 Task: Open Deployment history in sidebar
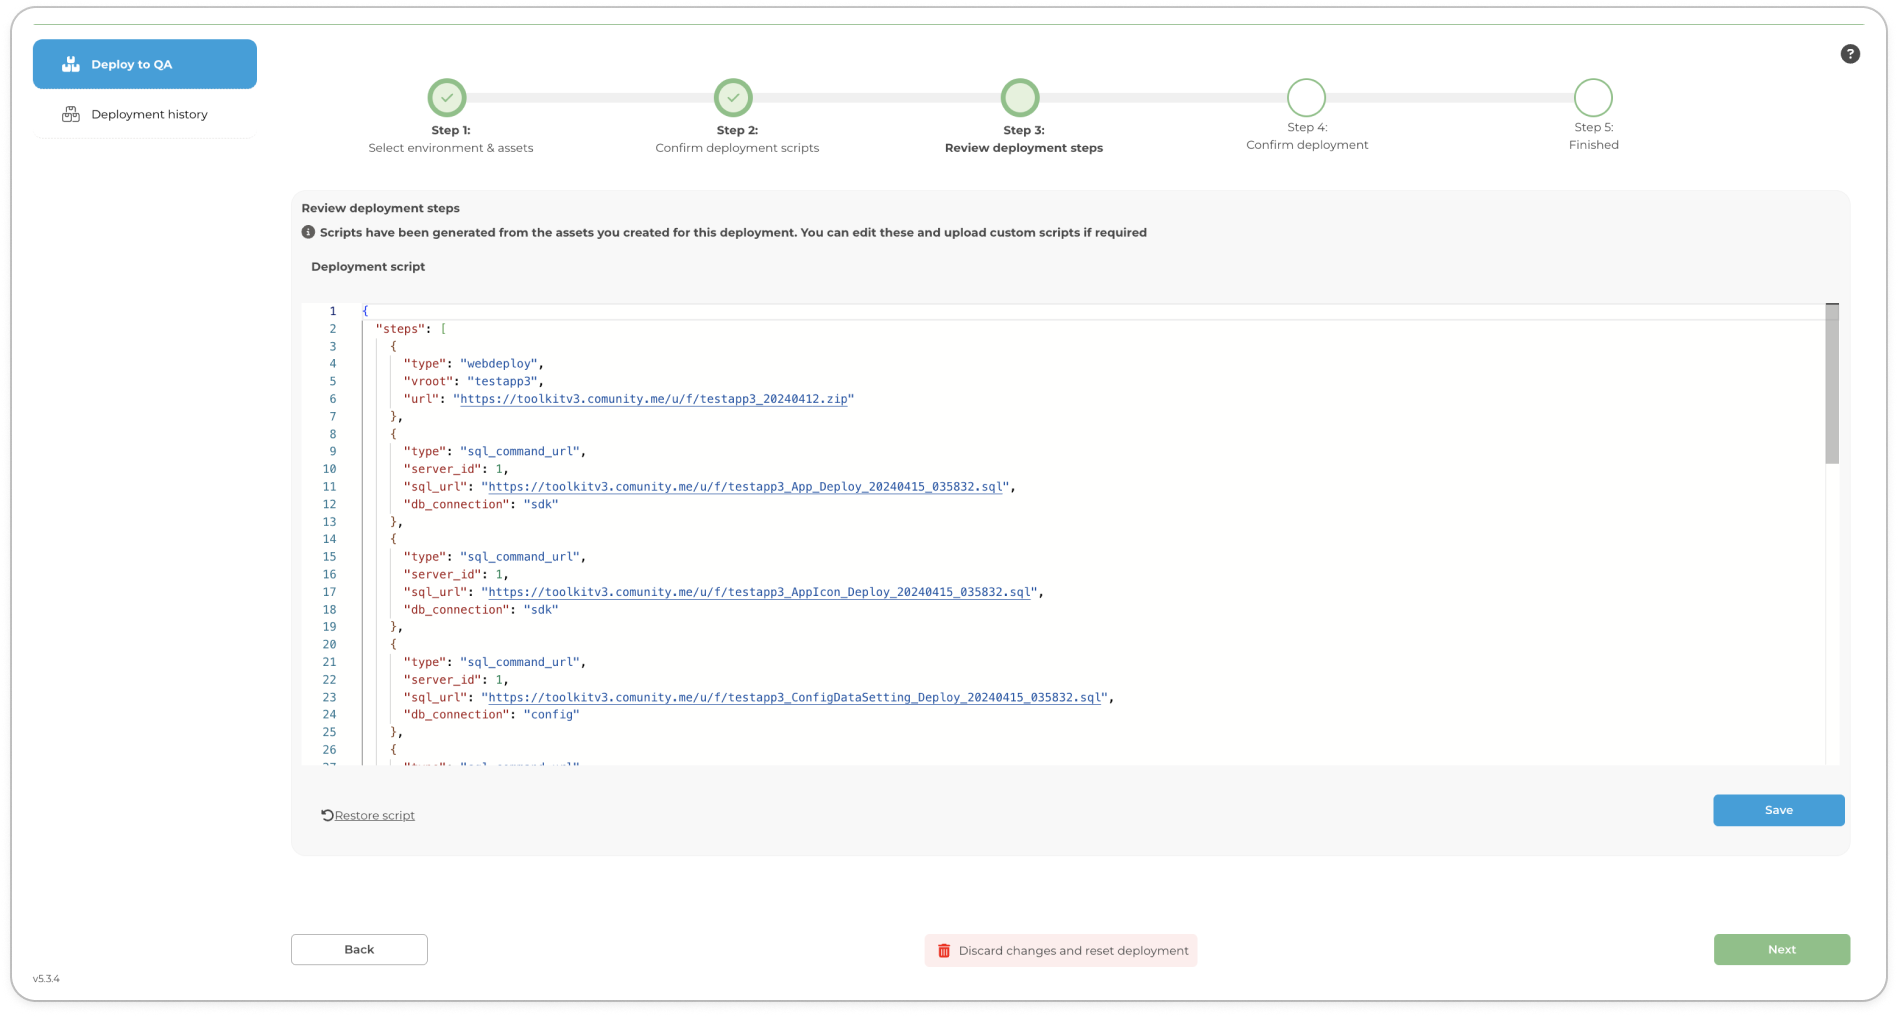148,114
